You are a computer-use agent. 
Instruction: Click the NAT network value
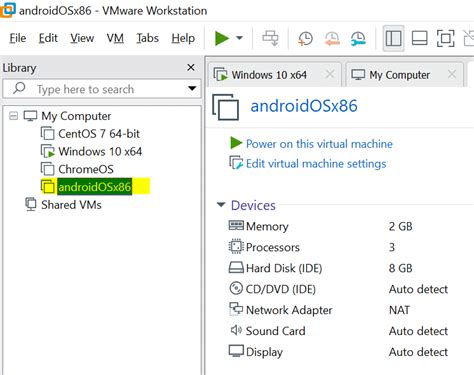click(399, 310)
